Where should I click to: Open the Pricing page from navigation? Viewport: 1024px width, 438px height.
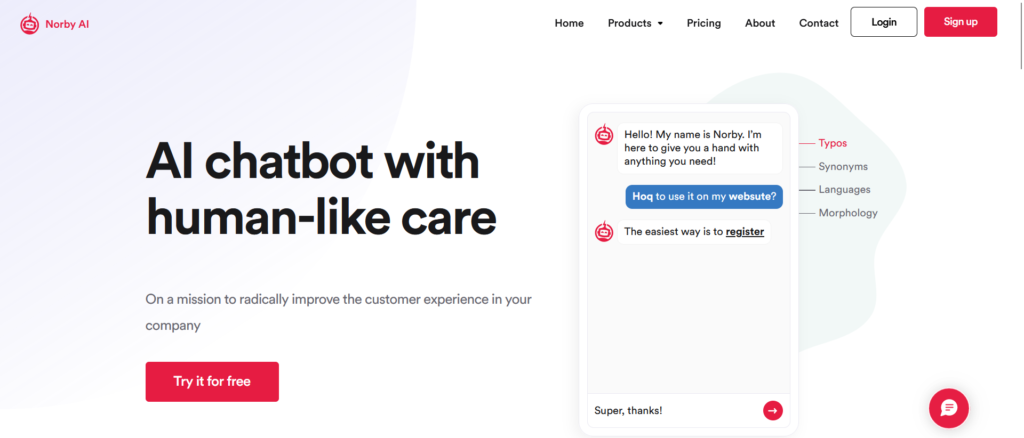[703, 23]
